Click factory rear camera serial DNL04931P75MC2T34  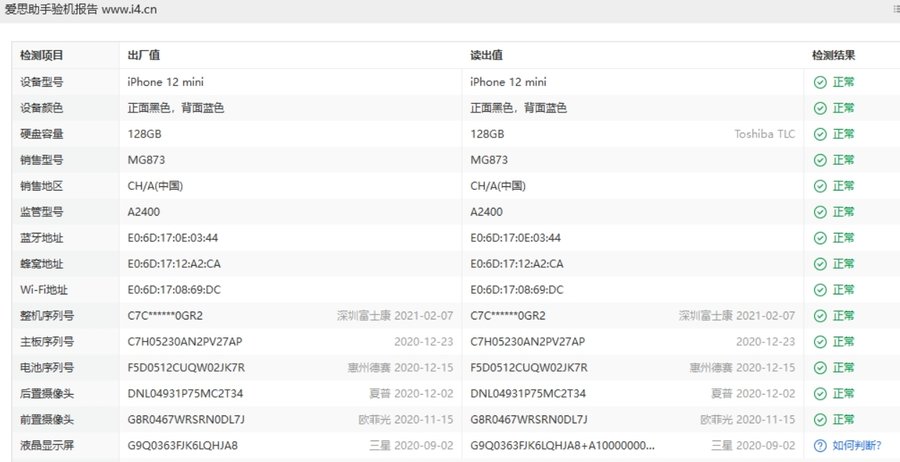pos(185,394)
